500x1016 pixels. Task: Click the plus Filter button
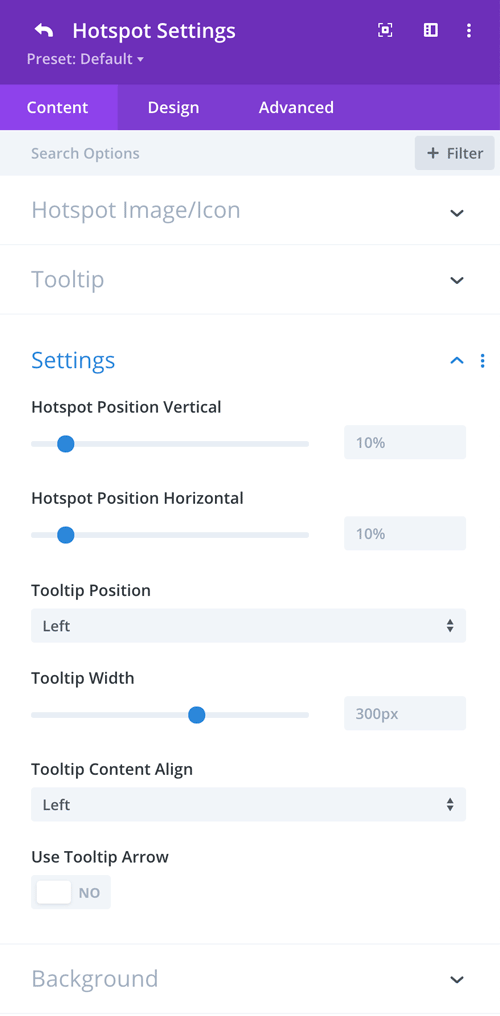point(455,153)
